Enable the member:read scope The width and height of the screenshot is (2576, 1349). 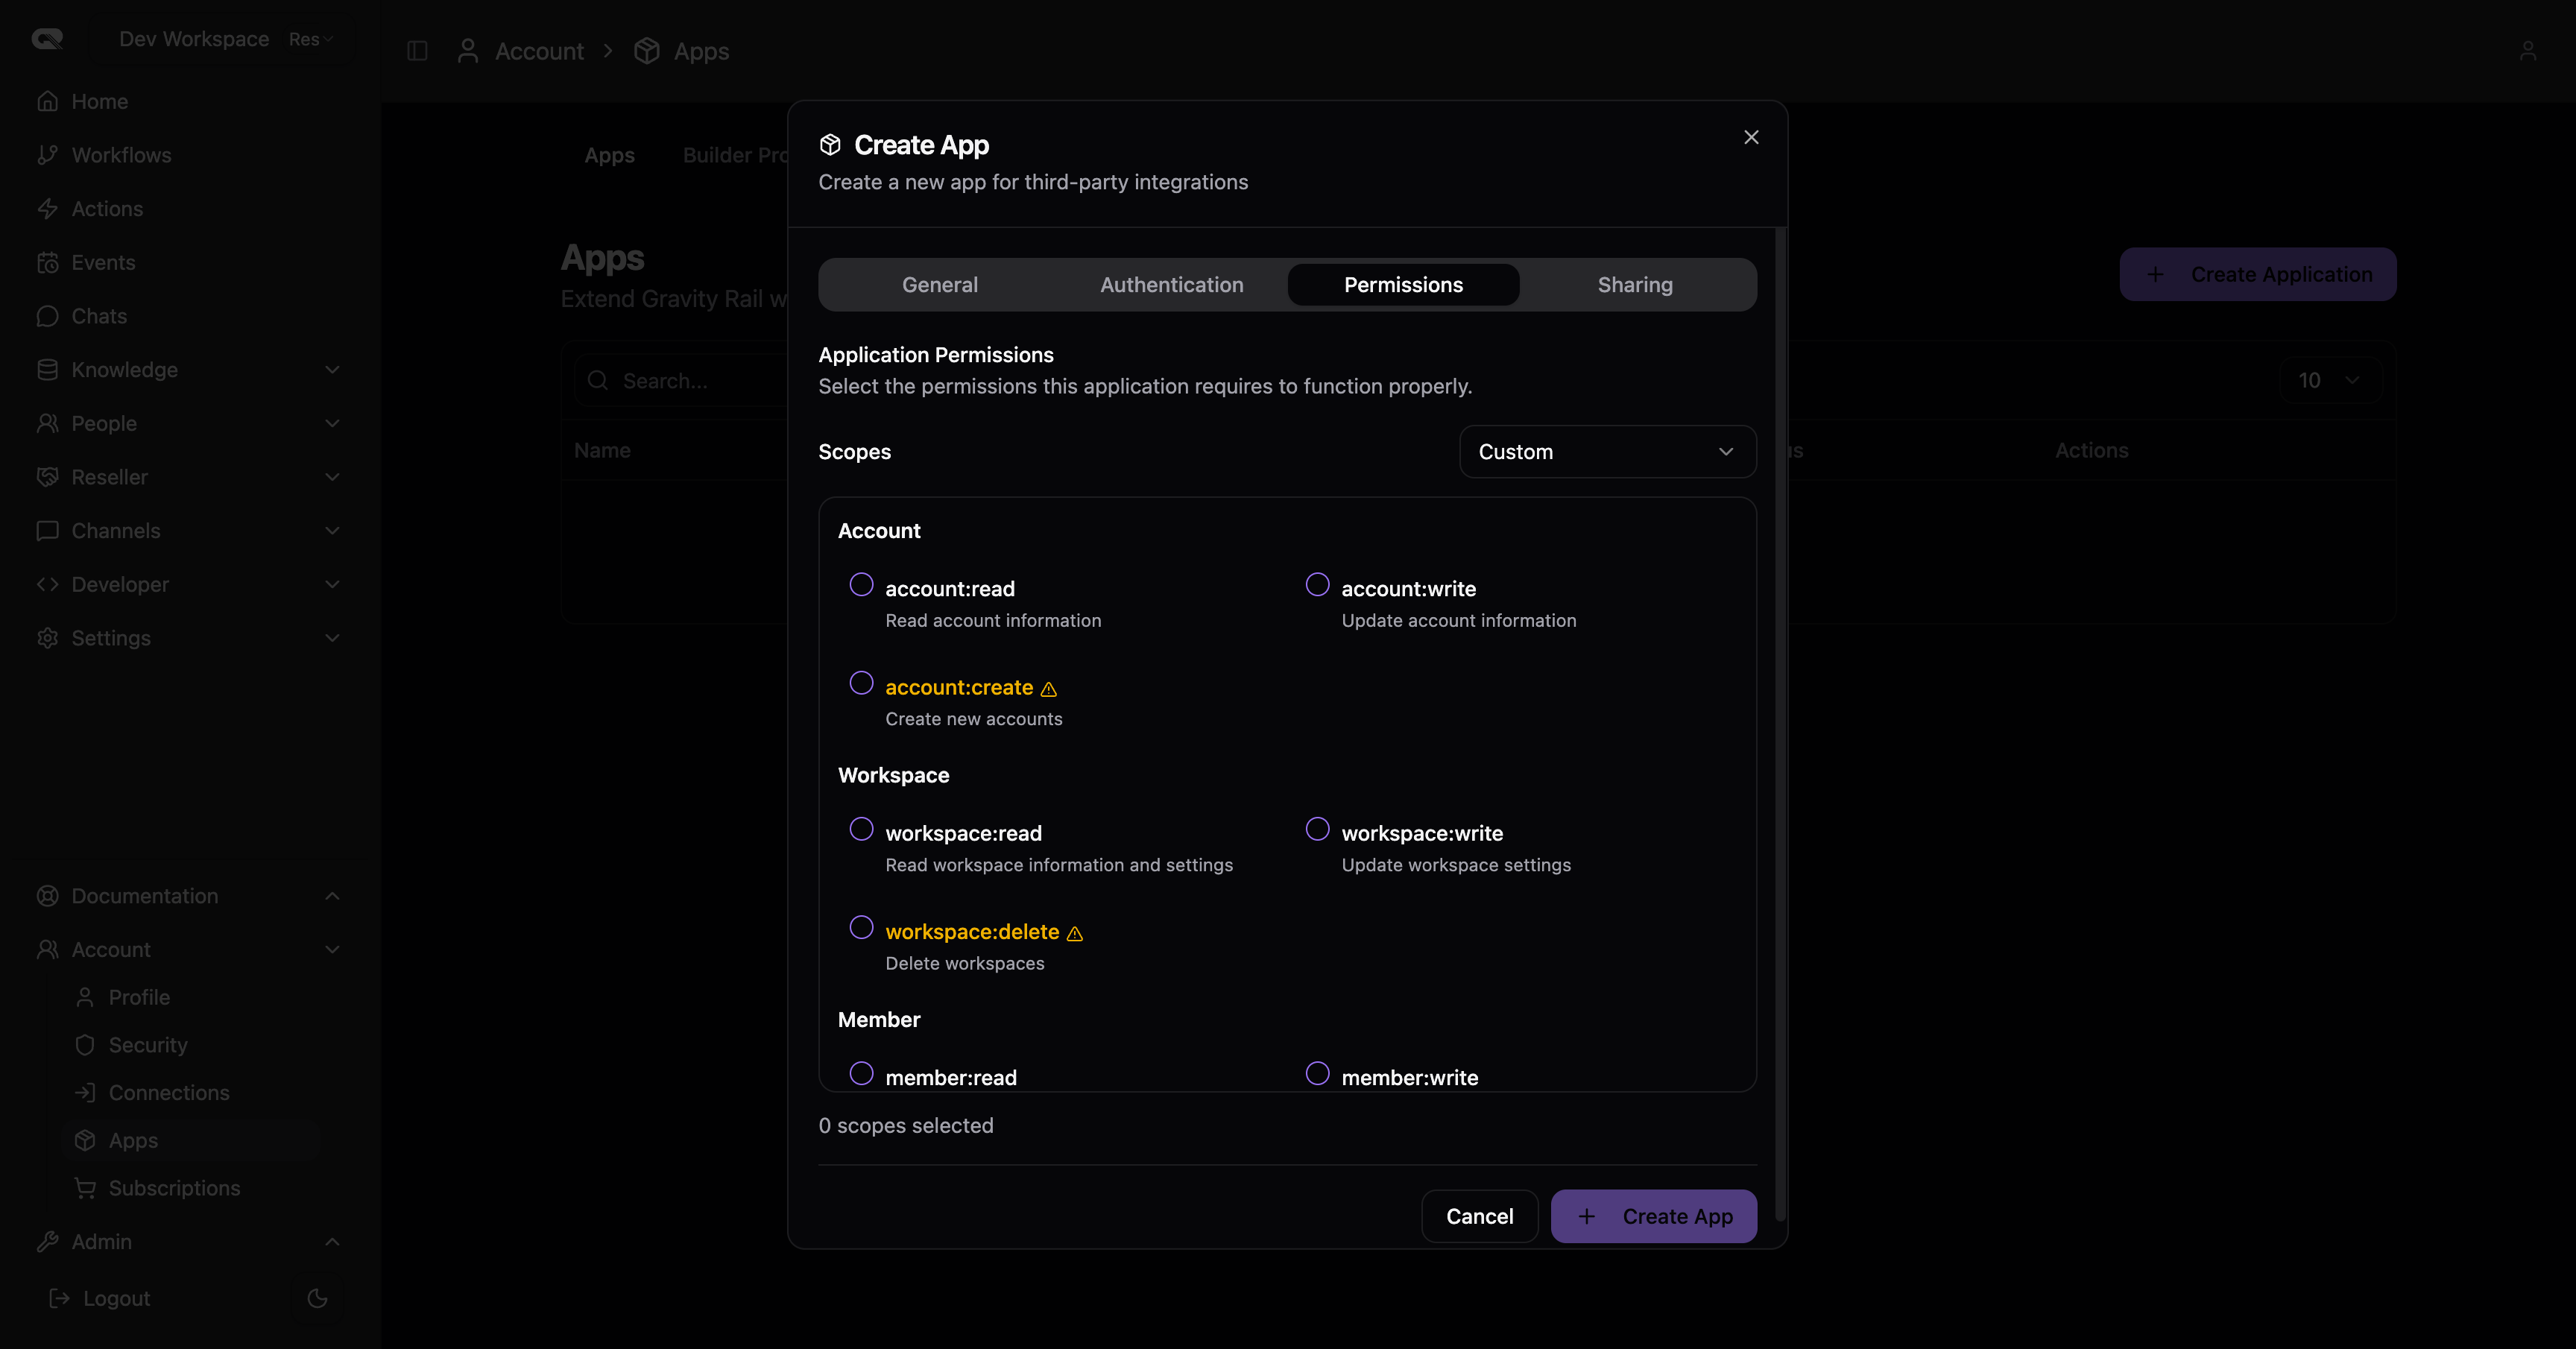pos(861,1073)
